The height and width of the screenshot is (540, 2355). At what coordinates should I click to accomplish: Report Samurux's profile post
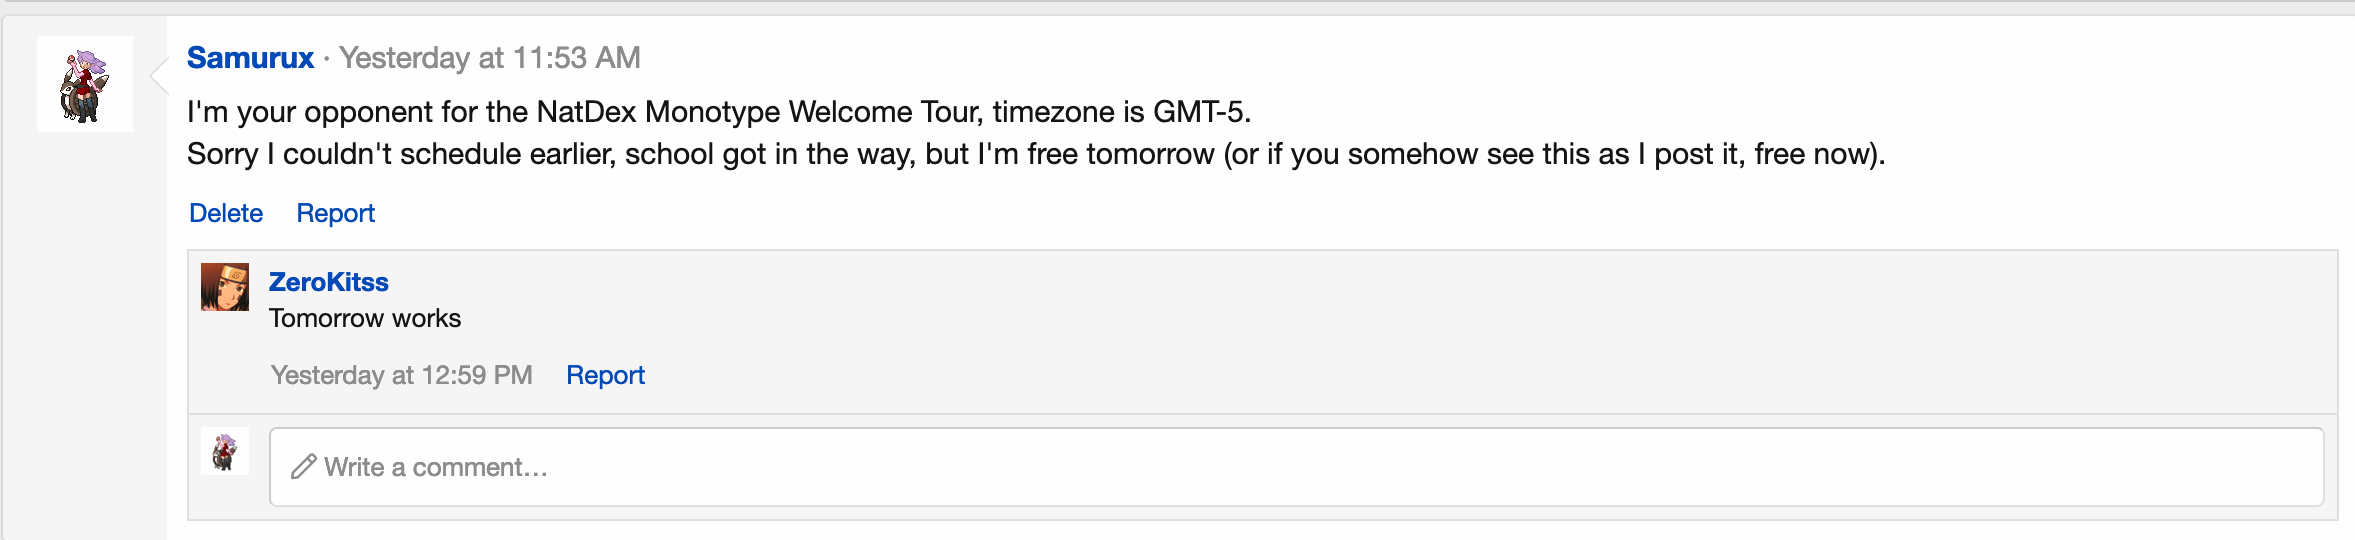(335, 213)
